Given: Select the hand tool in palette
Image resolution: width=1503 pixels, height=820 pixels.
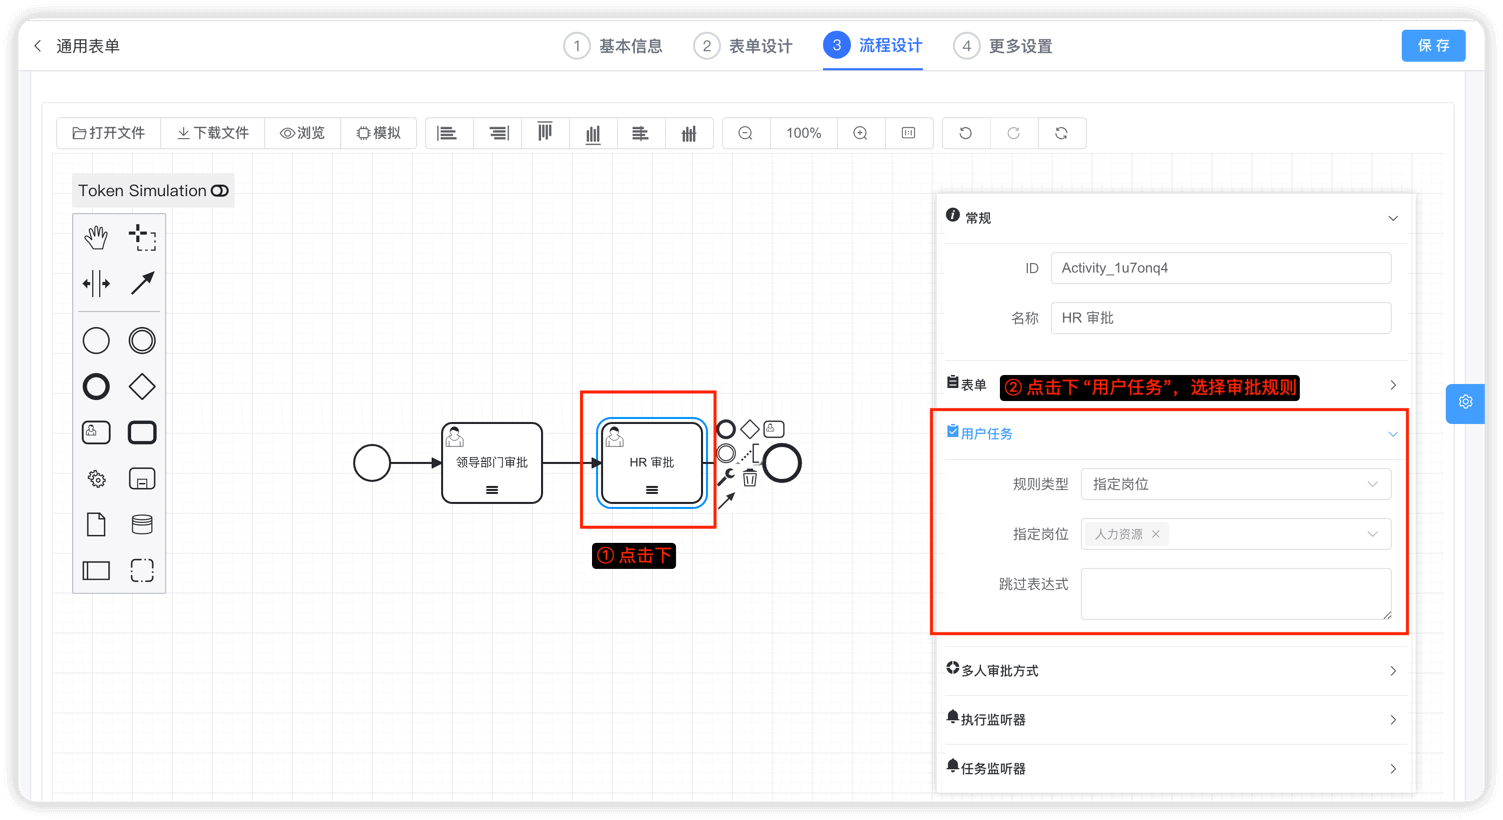Looking at the screenshot, I should [x=96, y=237].
